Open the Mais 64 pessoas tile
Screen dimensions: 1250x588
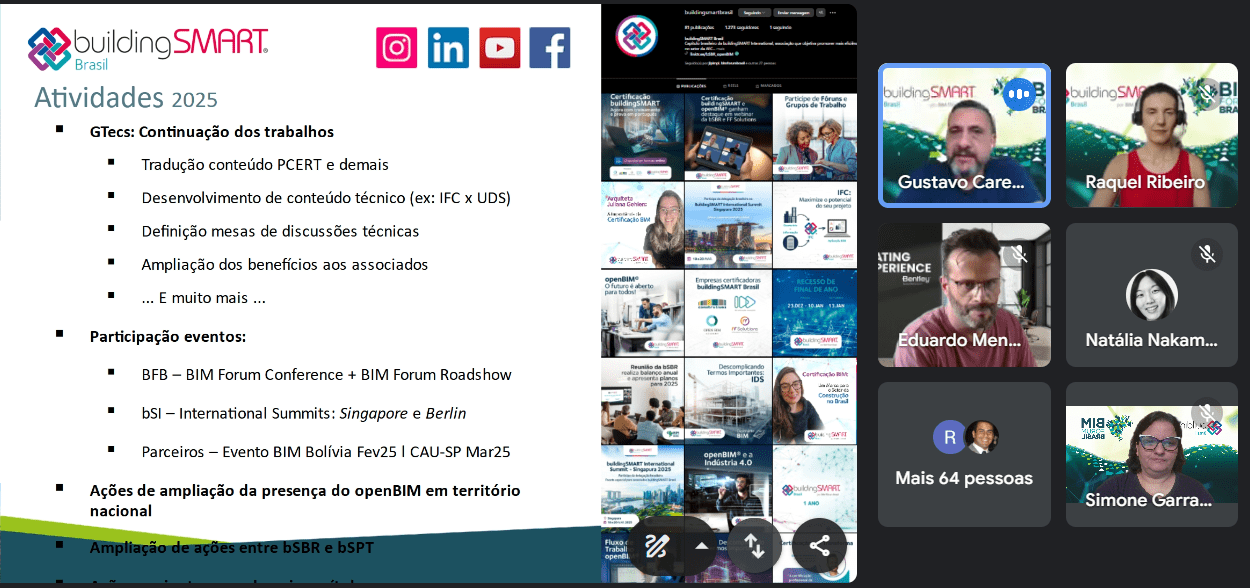(x=964, y=454)
